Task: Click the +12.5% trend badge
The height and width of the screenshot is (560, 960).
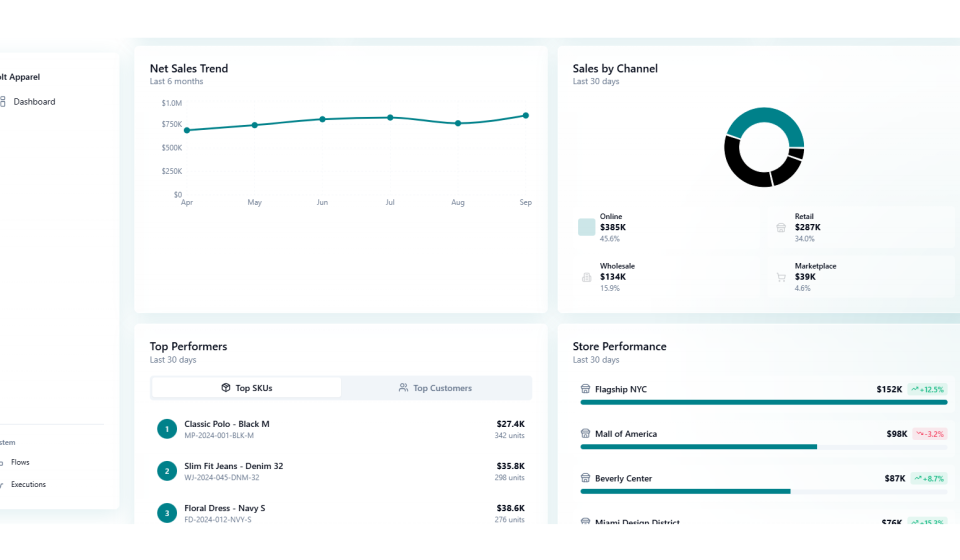Action: 927,389
